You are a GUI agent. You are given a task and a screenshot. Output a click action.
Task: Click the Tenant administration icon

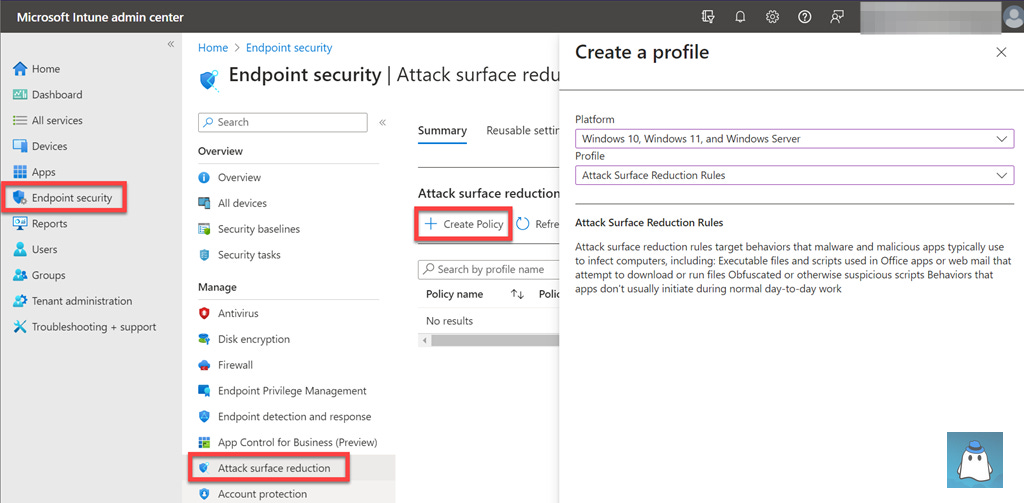coord(20,301)
